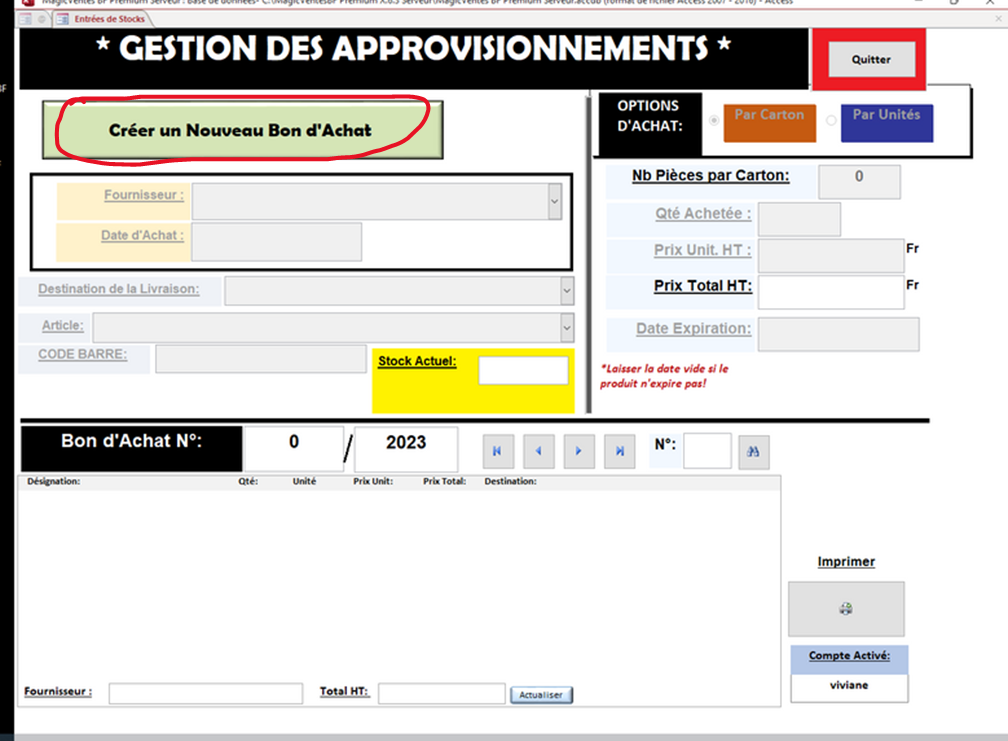This screenshot has width=1008, height=741.
Task: Click the Actualiser button
Action: (x=541, y=695)
